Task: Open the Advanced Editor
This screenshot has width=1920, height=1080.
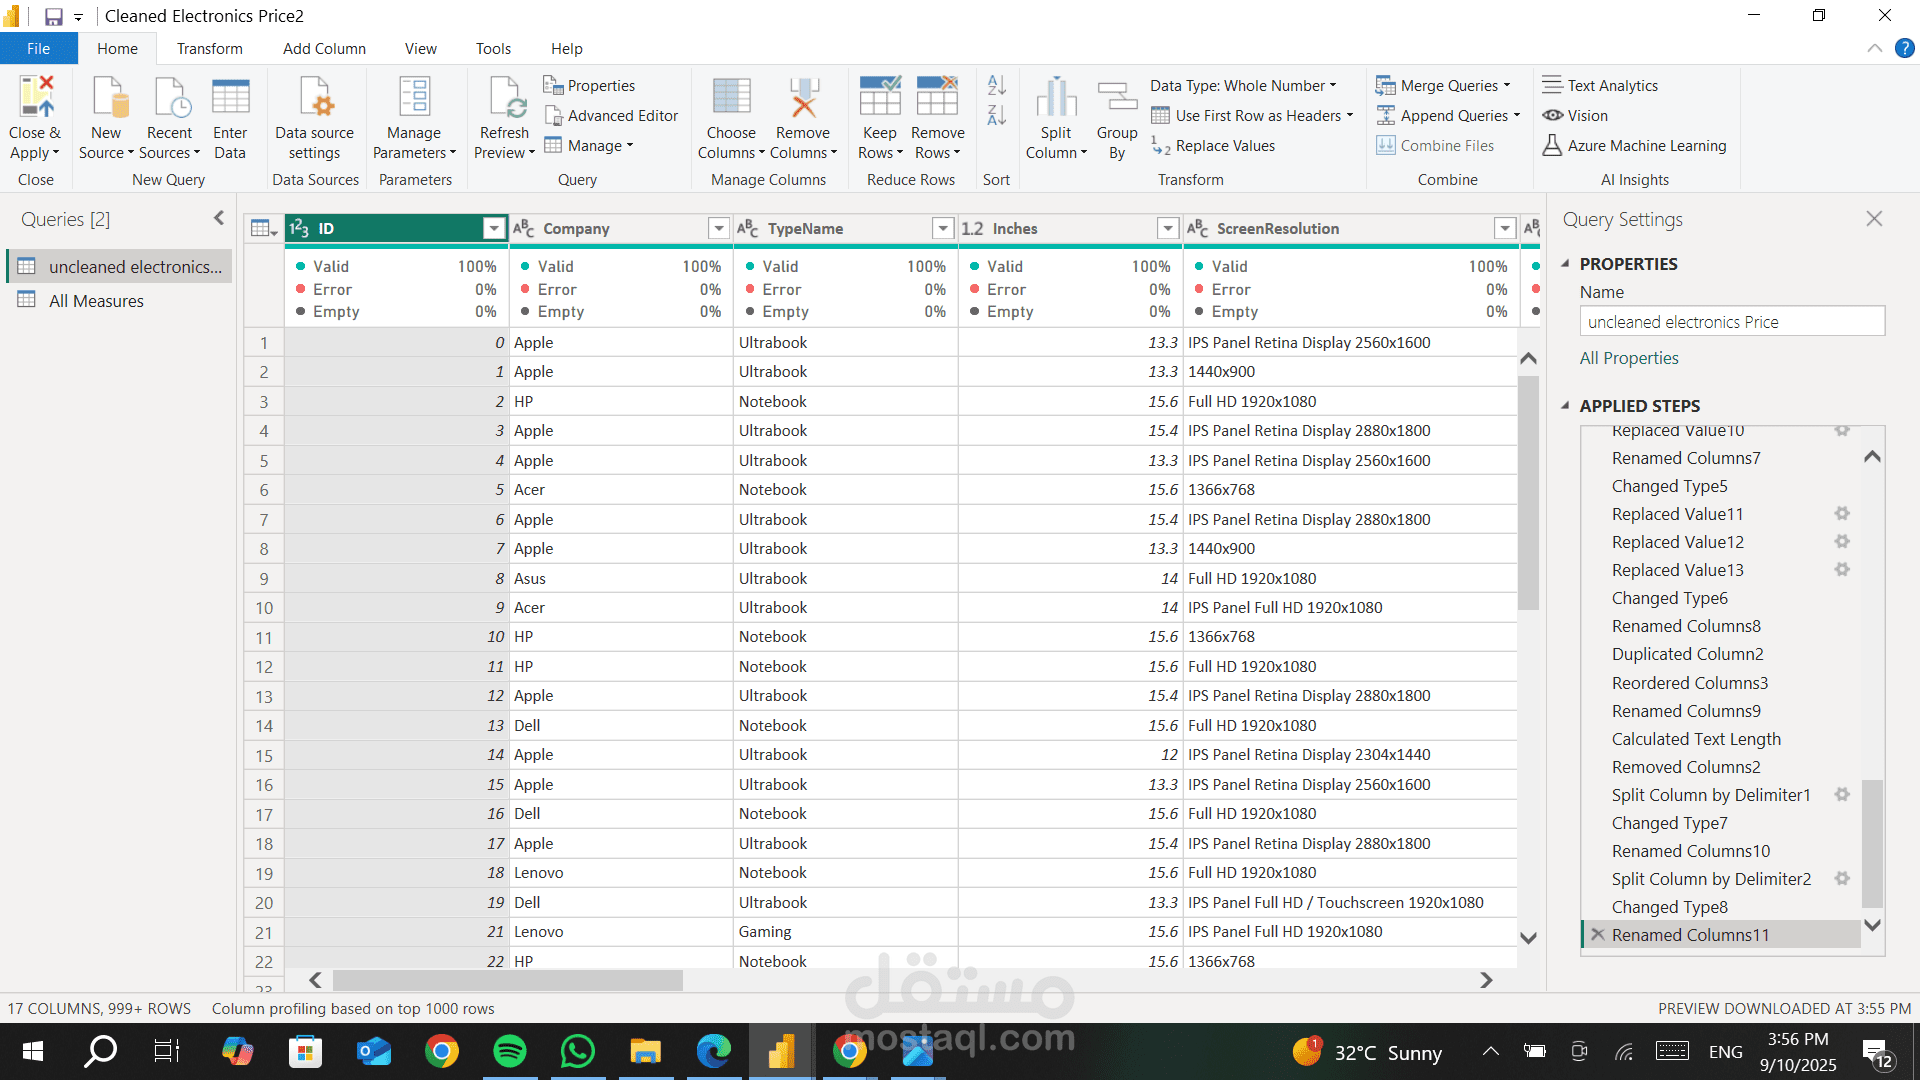Action: point(611,116)
